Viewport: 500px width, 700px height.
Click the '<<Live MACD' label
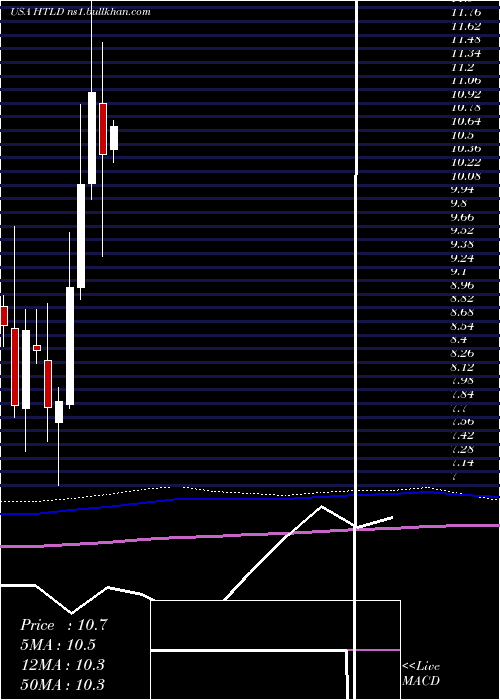pyautogui.click(x=421, y=673)
